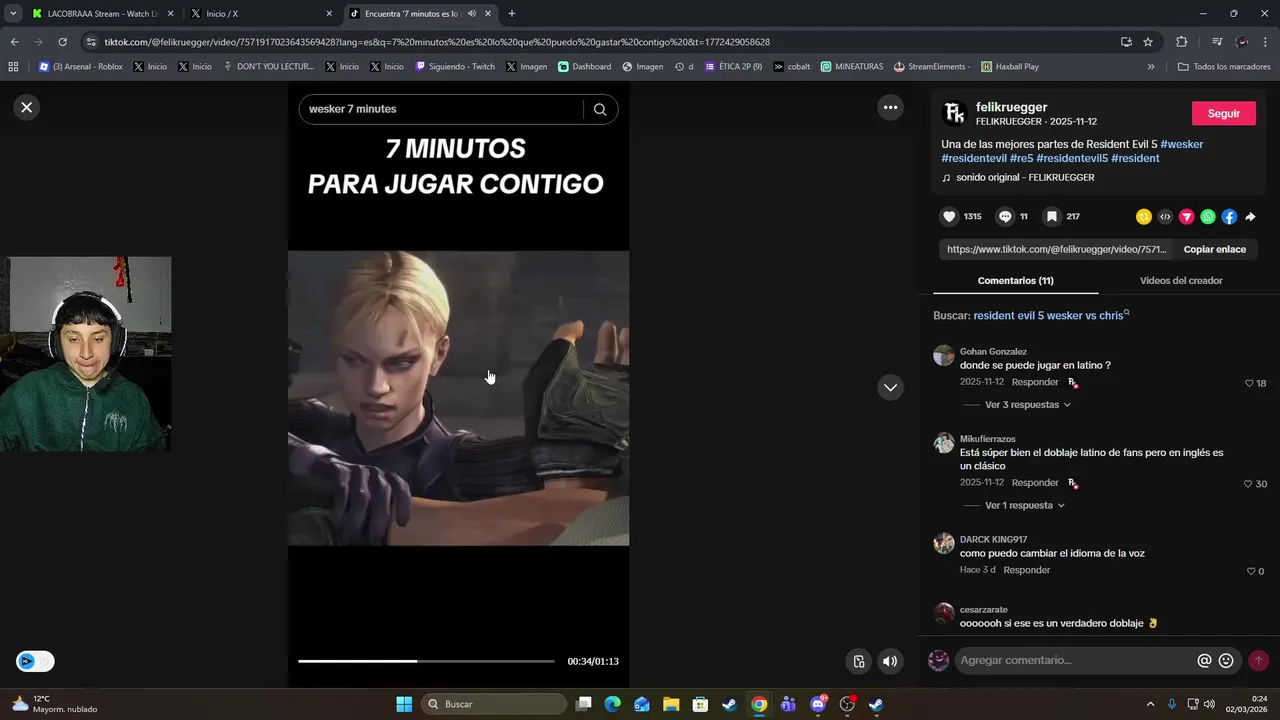Click the embed code icon
1280x720 pixels.
(1165, 217)
